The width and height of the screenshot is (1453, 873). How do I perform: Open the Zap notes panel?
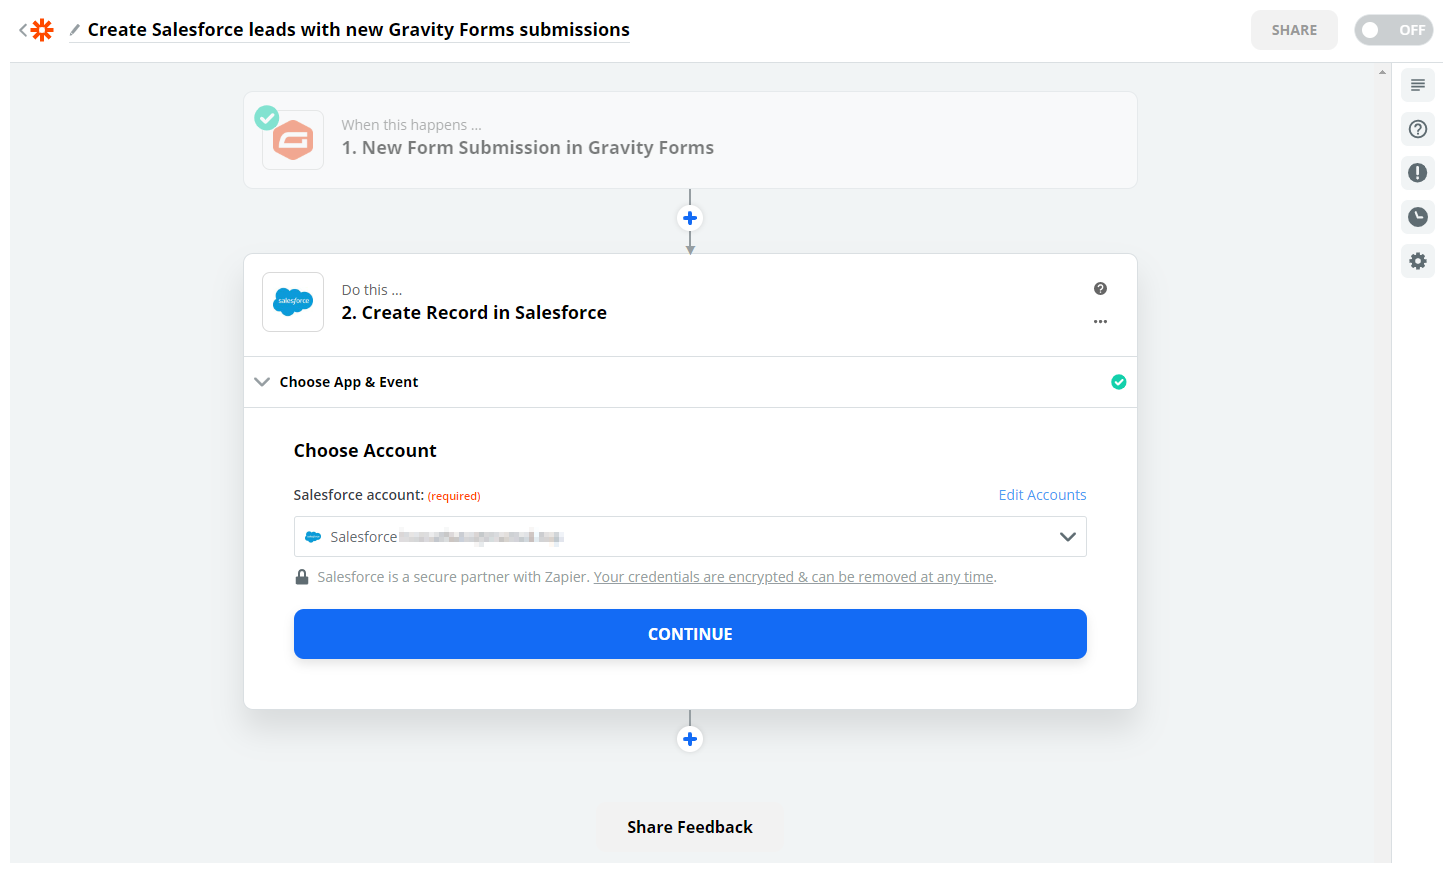coord(1417,85)
